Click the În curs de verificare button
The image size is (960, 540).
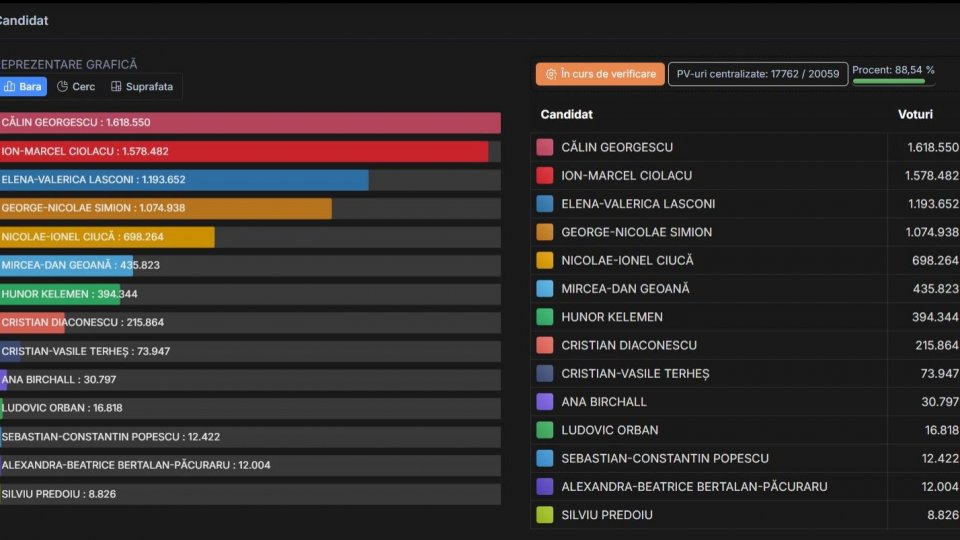tap(600, 74)
